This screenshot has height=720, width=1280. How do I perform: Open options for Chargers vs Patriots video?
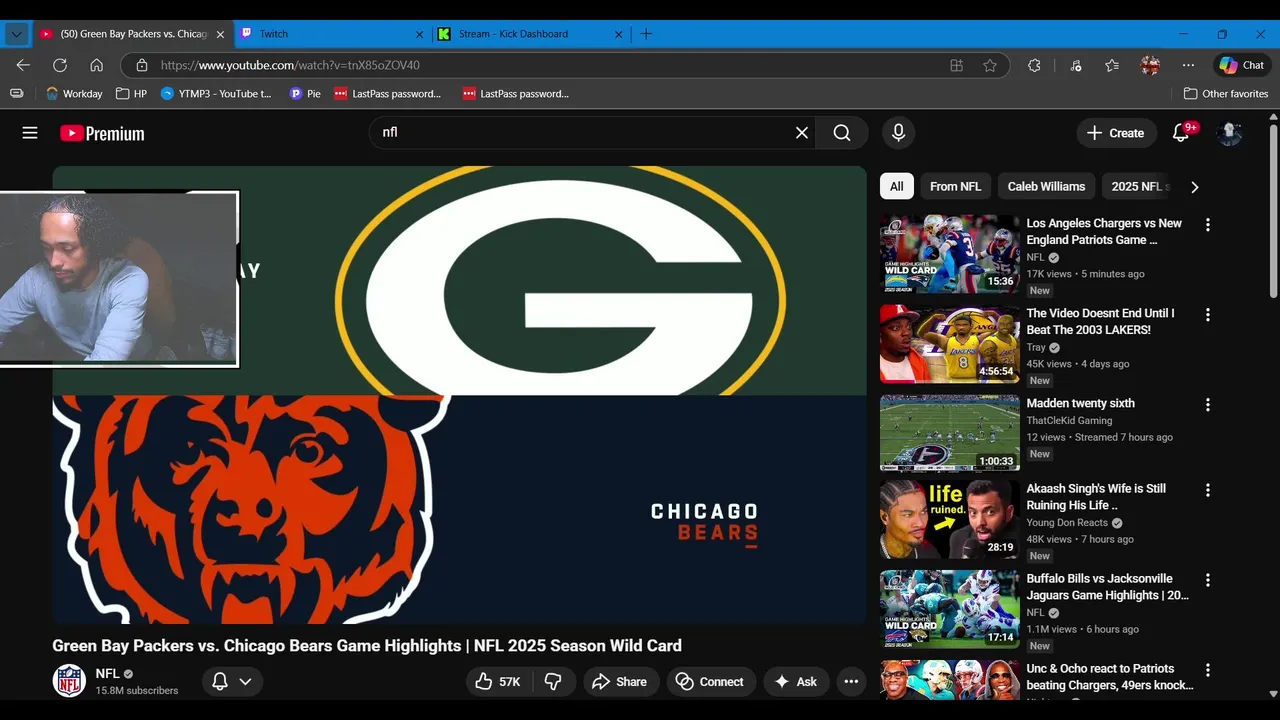pyautogui.click(x=1208, y=225)
